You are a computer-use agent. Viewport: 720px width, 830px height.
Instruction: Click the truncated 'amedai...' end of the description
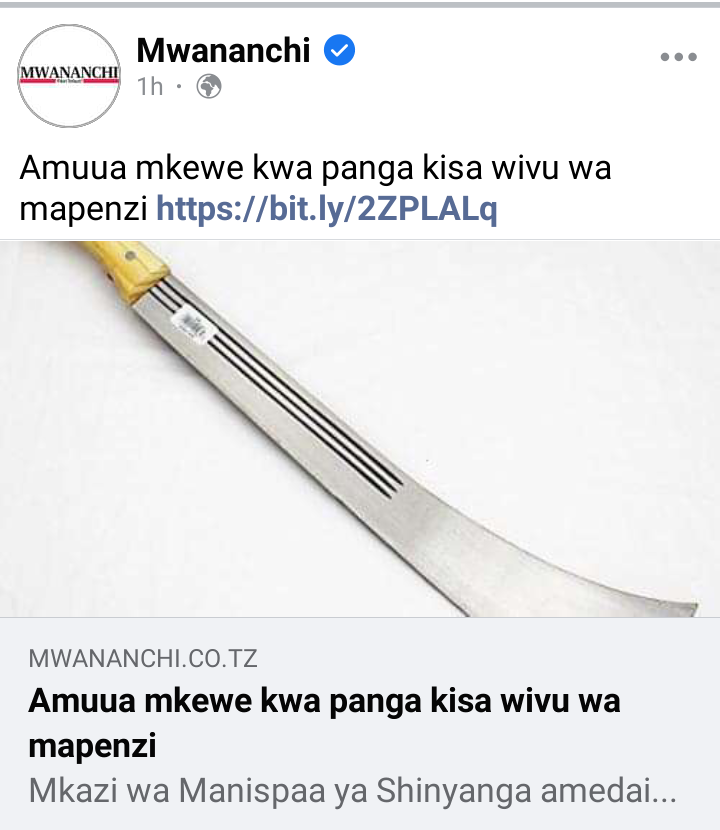click(608, 791)
